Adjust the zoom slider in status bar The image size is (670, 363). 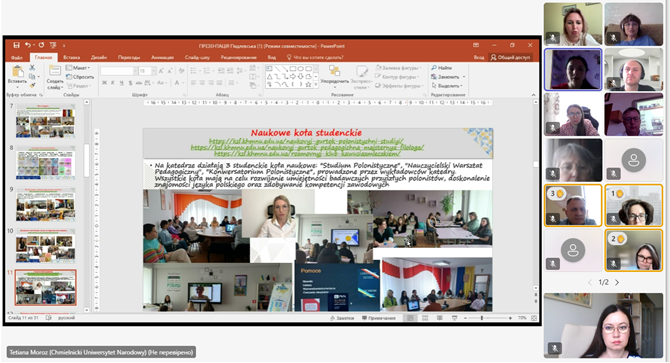tap(482, 318)
